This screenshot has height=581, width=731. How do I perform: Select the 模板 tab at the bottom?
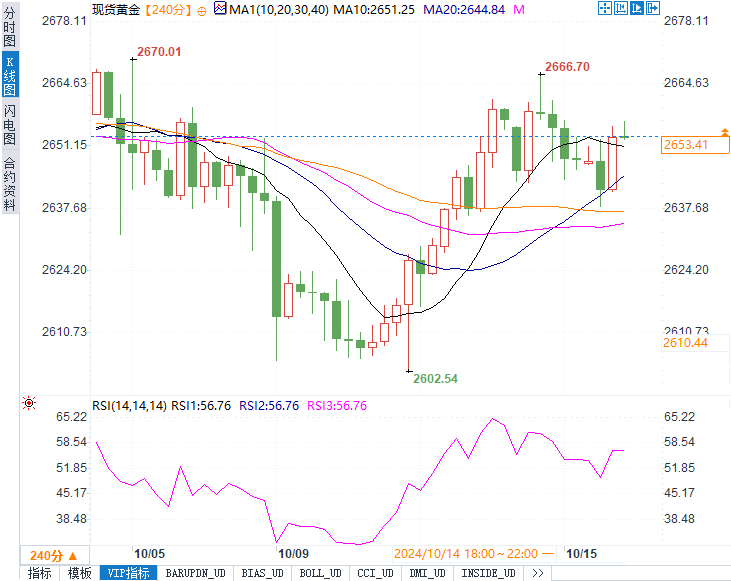point(80,573)
